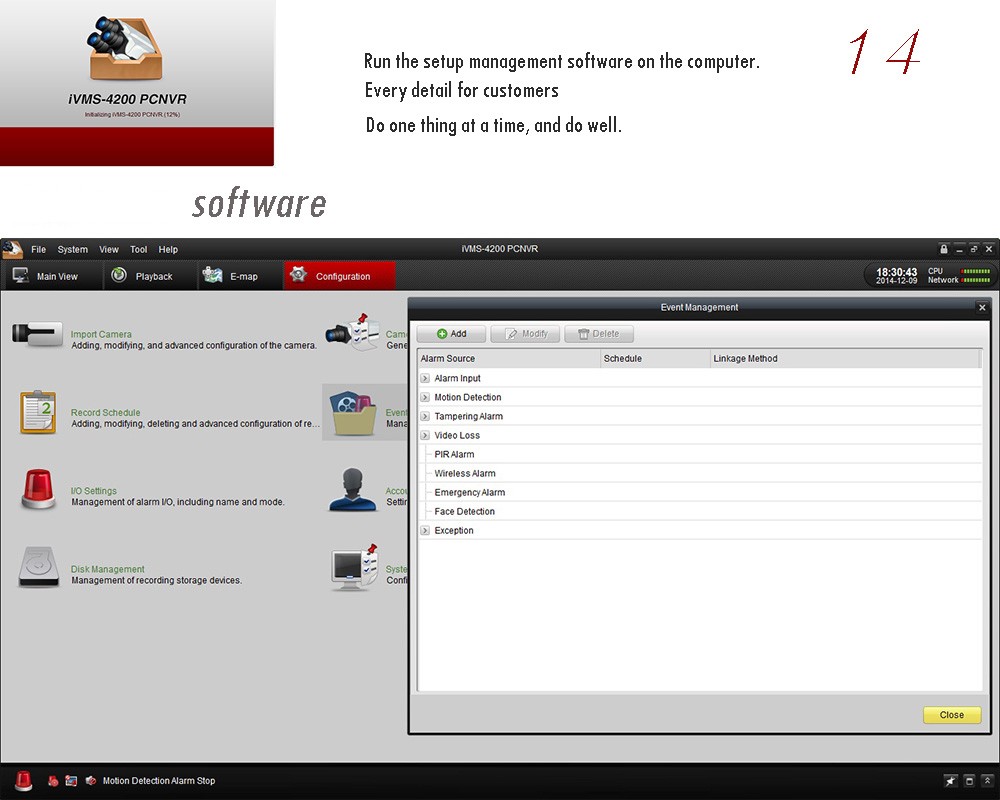This screenshot has width=1000, height=800.
Task: Open Import Camera via its camera icon
Action: pyautogui.click(x=37, y=334)
